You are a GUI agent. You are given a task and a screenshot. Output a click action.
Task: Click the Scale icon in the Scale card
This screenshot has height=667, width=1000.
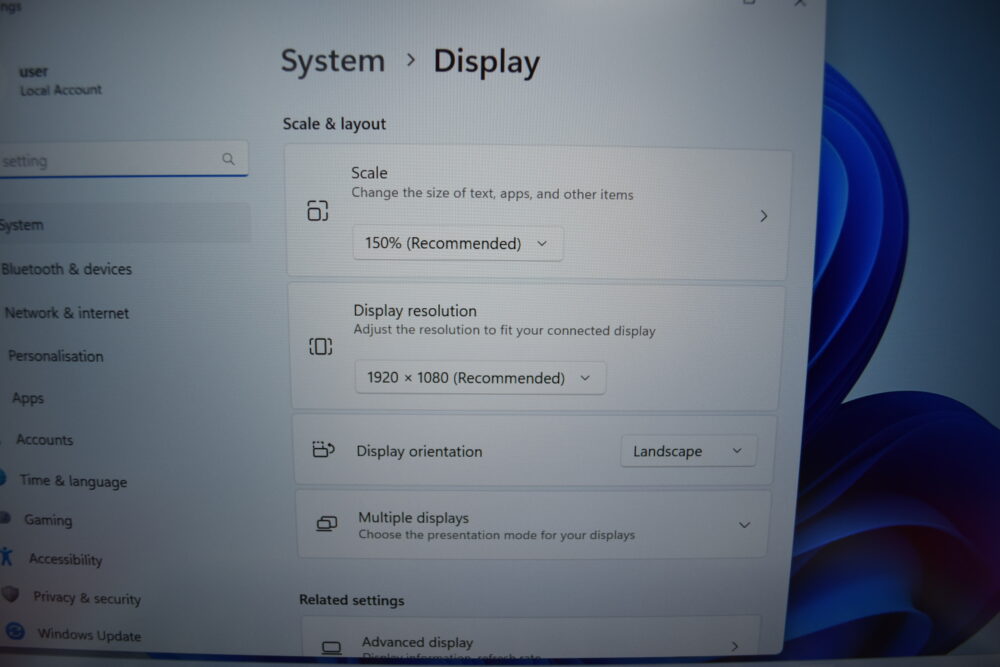[x=318, y=210]
